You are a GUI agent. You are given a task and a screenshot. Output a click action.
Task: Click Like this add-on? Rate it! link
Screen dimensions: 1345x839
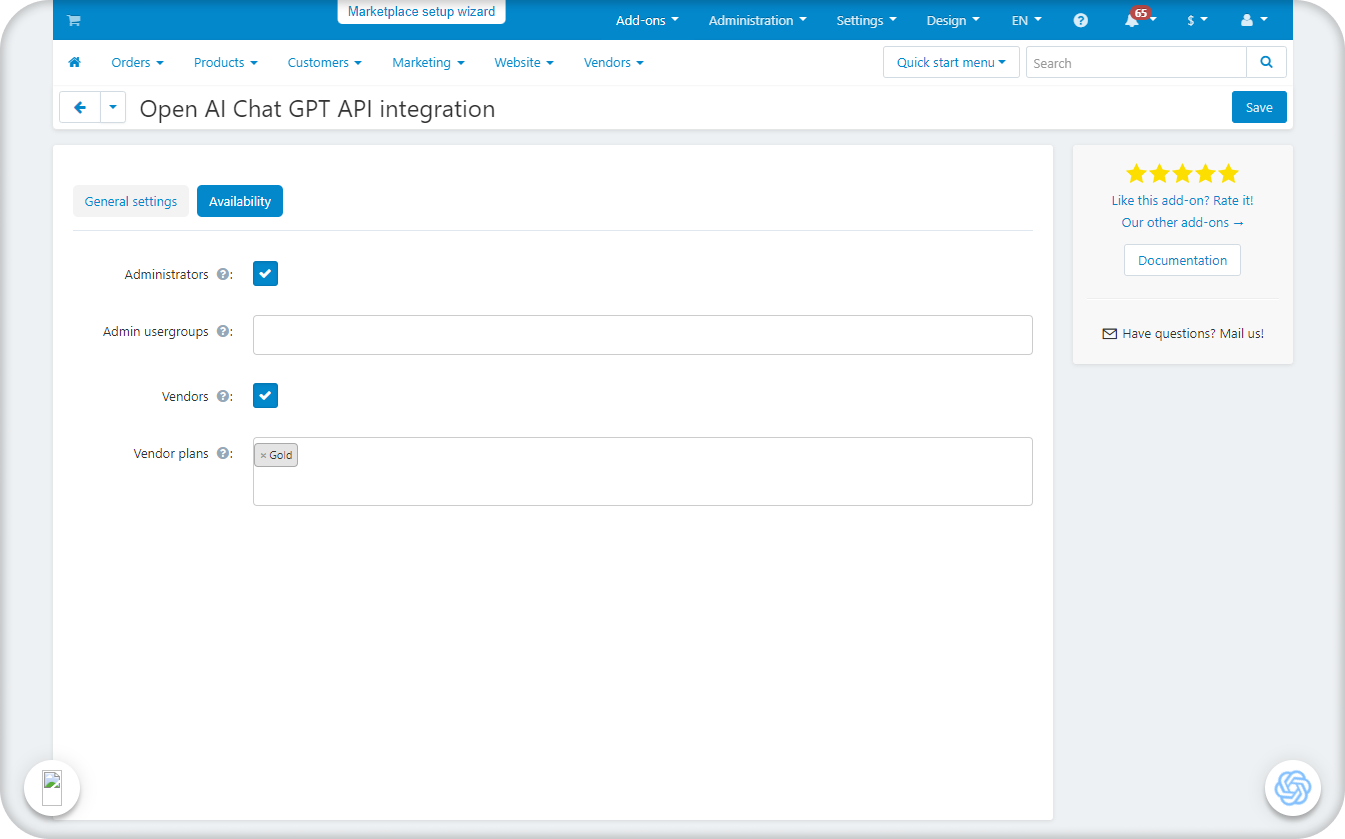pyautogui.click(x=1182, y=200)
